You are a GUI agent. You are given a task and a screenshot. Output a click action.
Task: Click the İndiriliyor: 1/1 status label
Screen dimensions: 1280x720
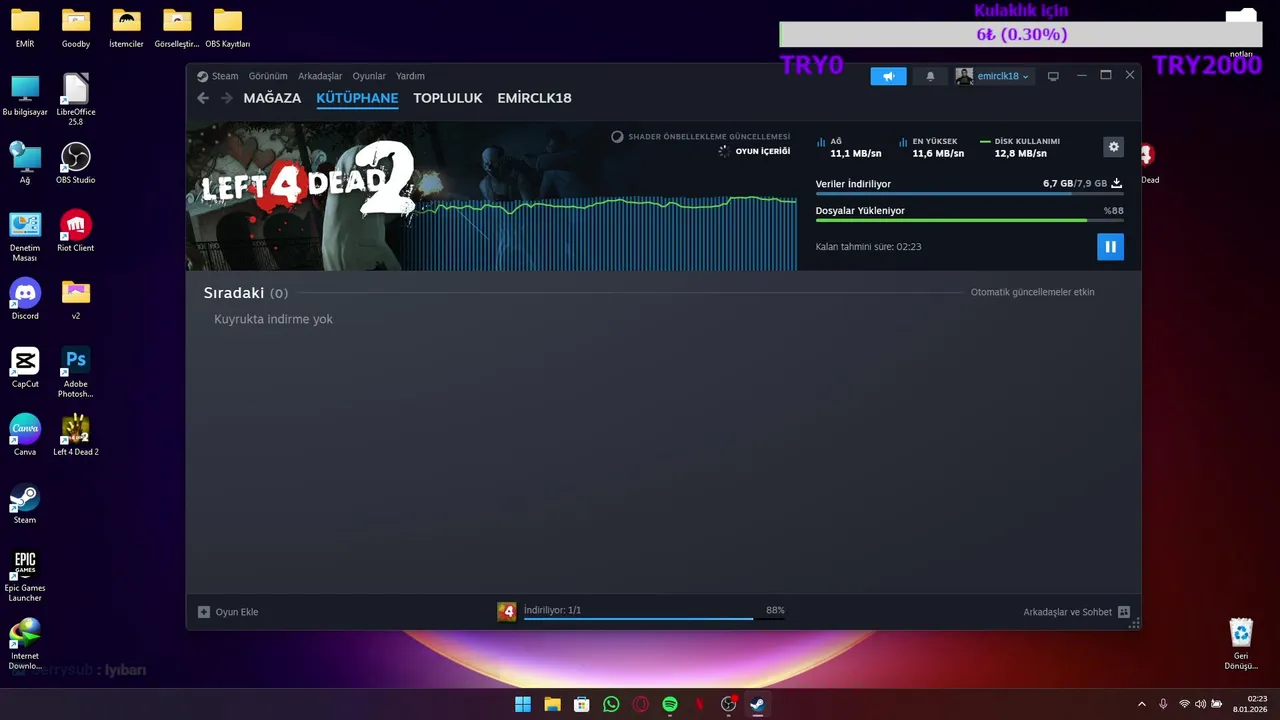coord(552,610)
